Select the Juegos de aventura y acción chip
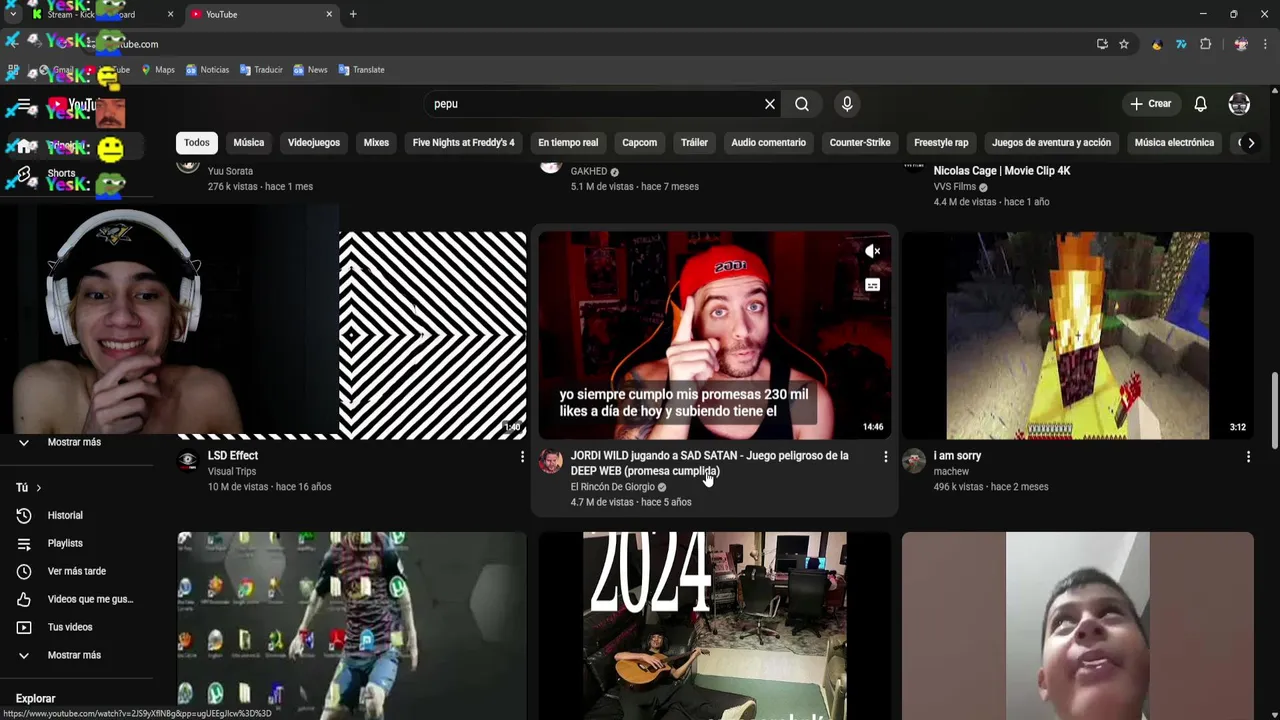This screenshot has height=720, width=1280. click(x=1051, y=142)
